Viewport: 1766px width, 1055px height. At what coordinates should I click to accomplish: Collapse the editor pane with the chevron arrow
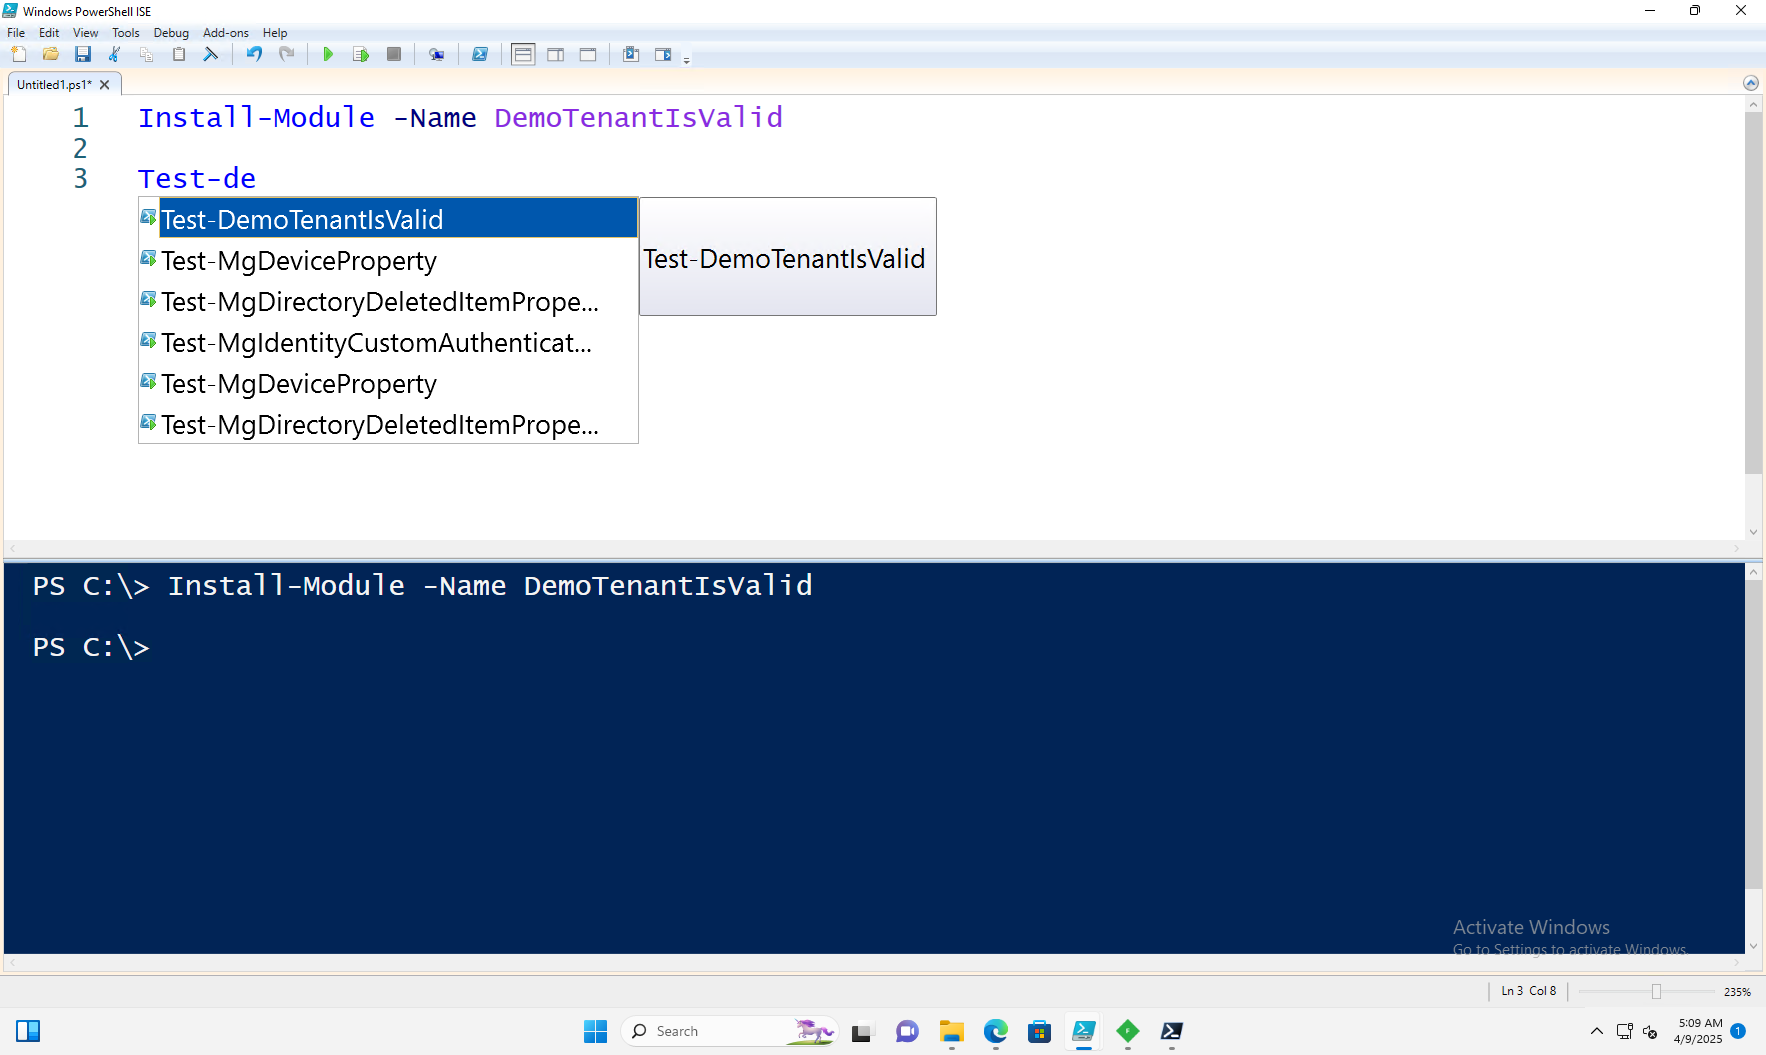pyautogui.click(x=1752, y=83)
